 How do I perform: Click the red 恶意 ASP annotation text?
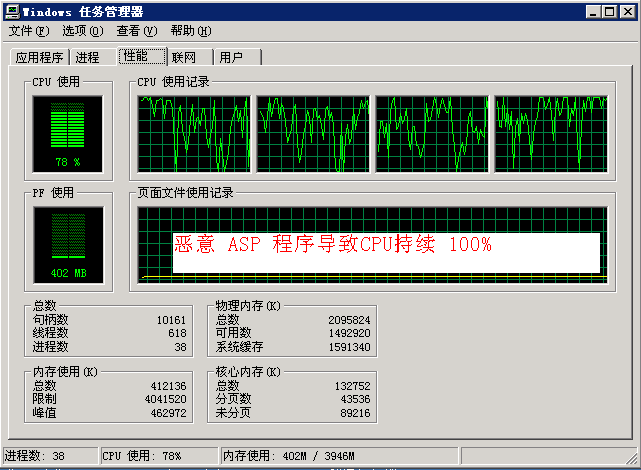[x=333, y=245]
